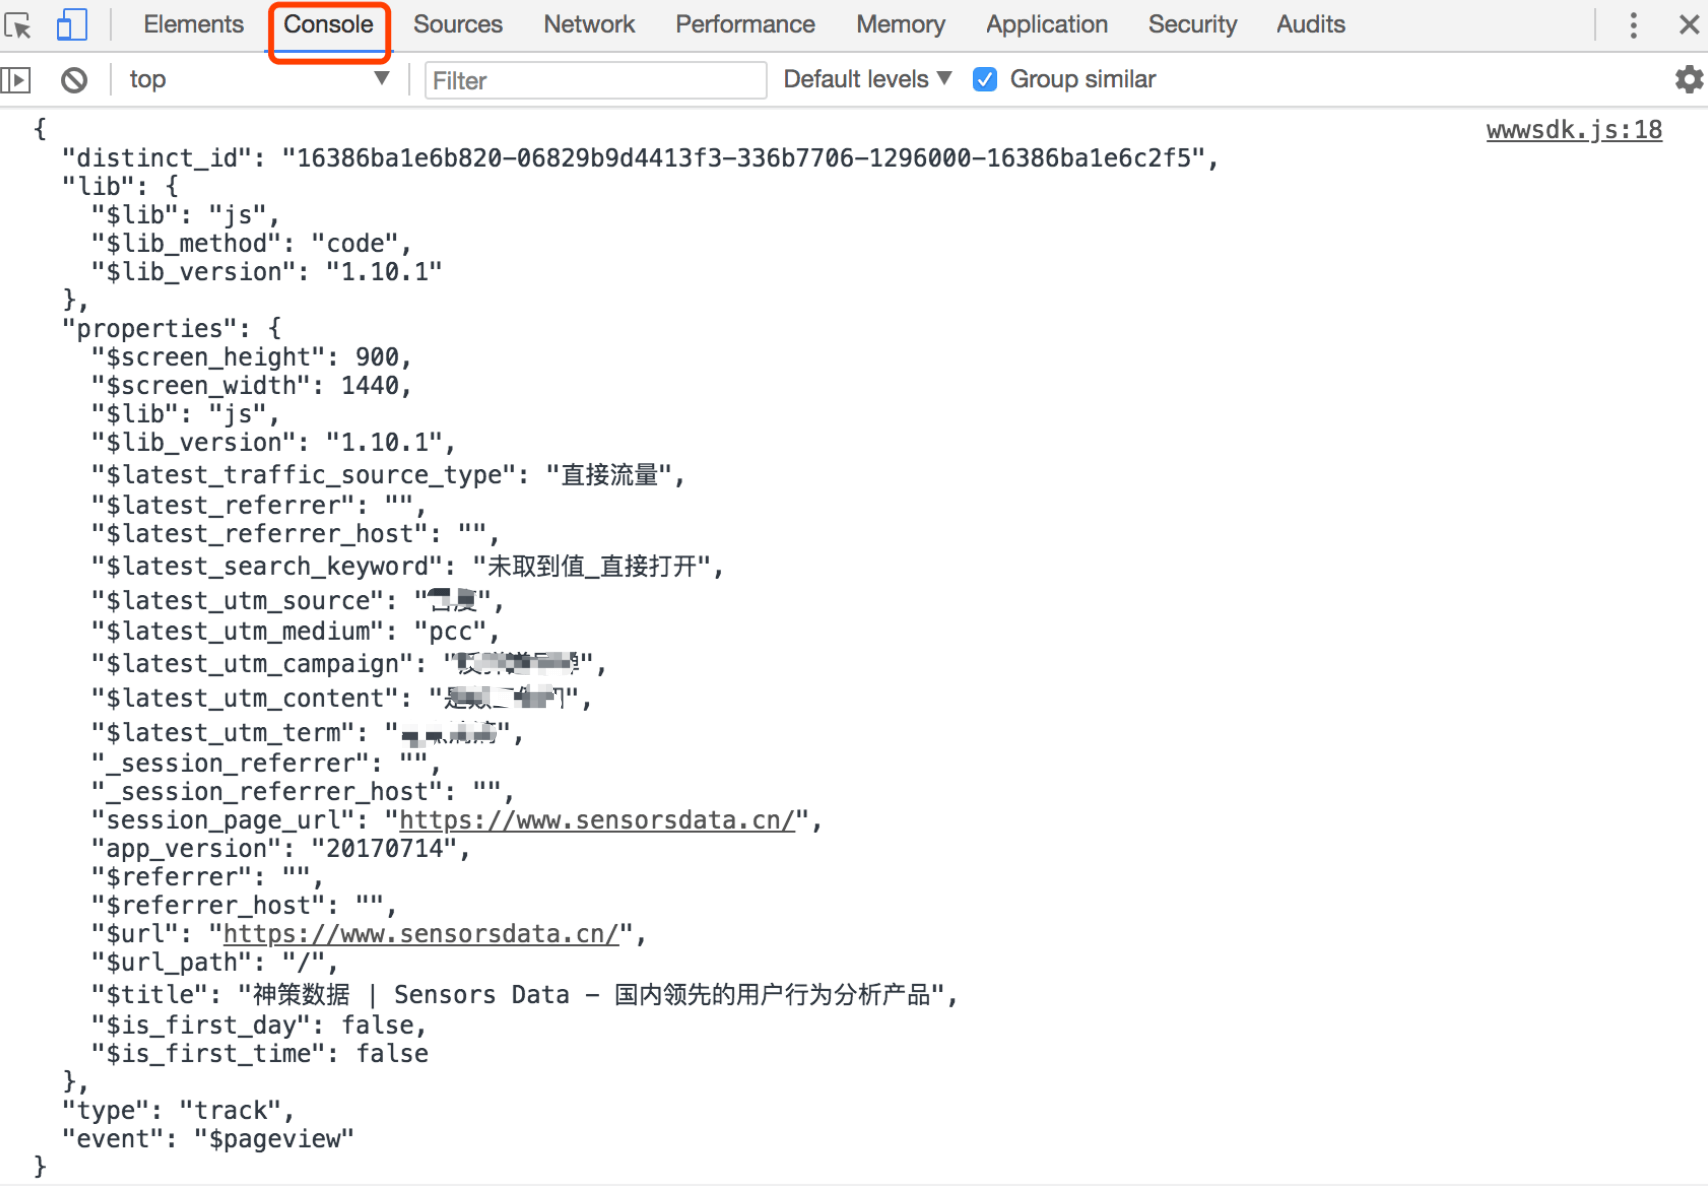The image size is (1708, 1188).
Task: Close the DevTools panel
Action: point(1689,25)
